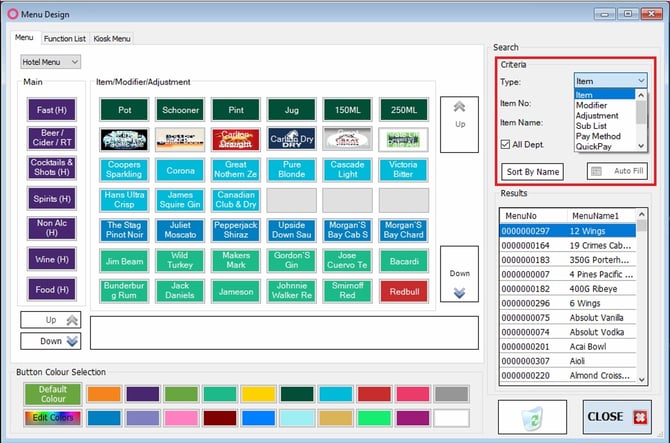This screenshot has width=670, height=443.
Task: Click the orange sunset beer logo button
Action: pos(180,140)
